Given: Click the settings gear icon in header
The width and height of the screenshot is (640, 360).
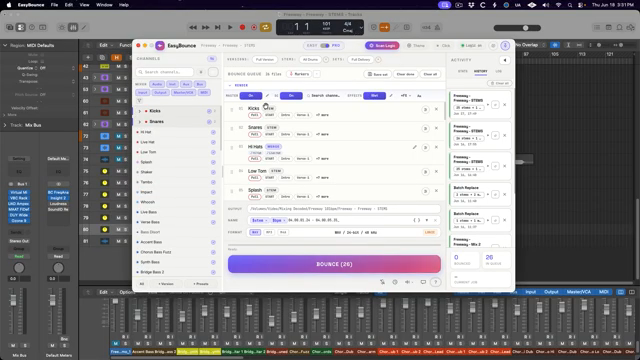Looking at the screenshot, I should (x=493, y=46).
